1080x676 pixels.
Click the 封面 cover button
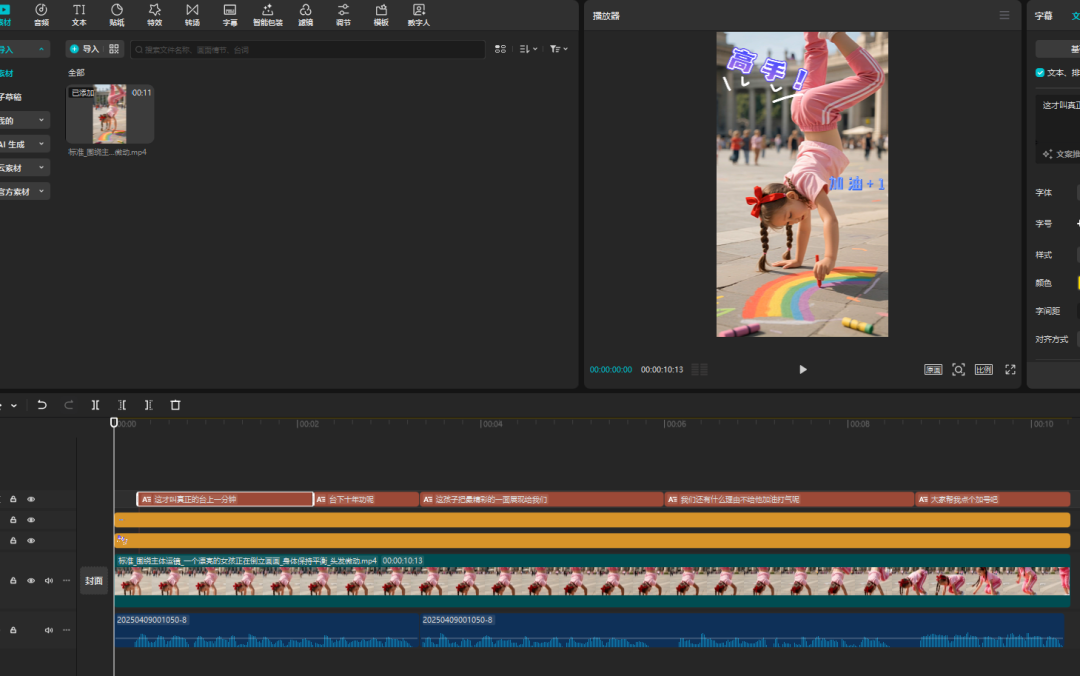93,581
